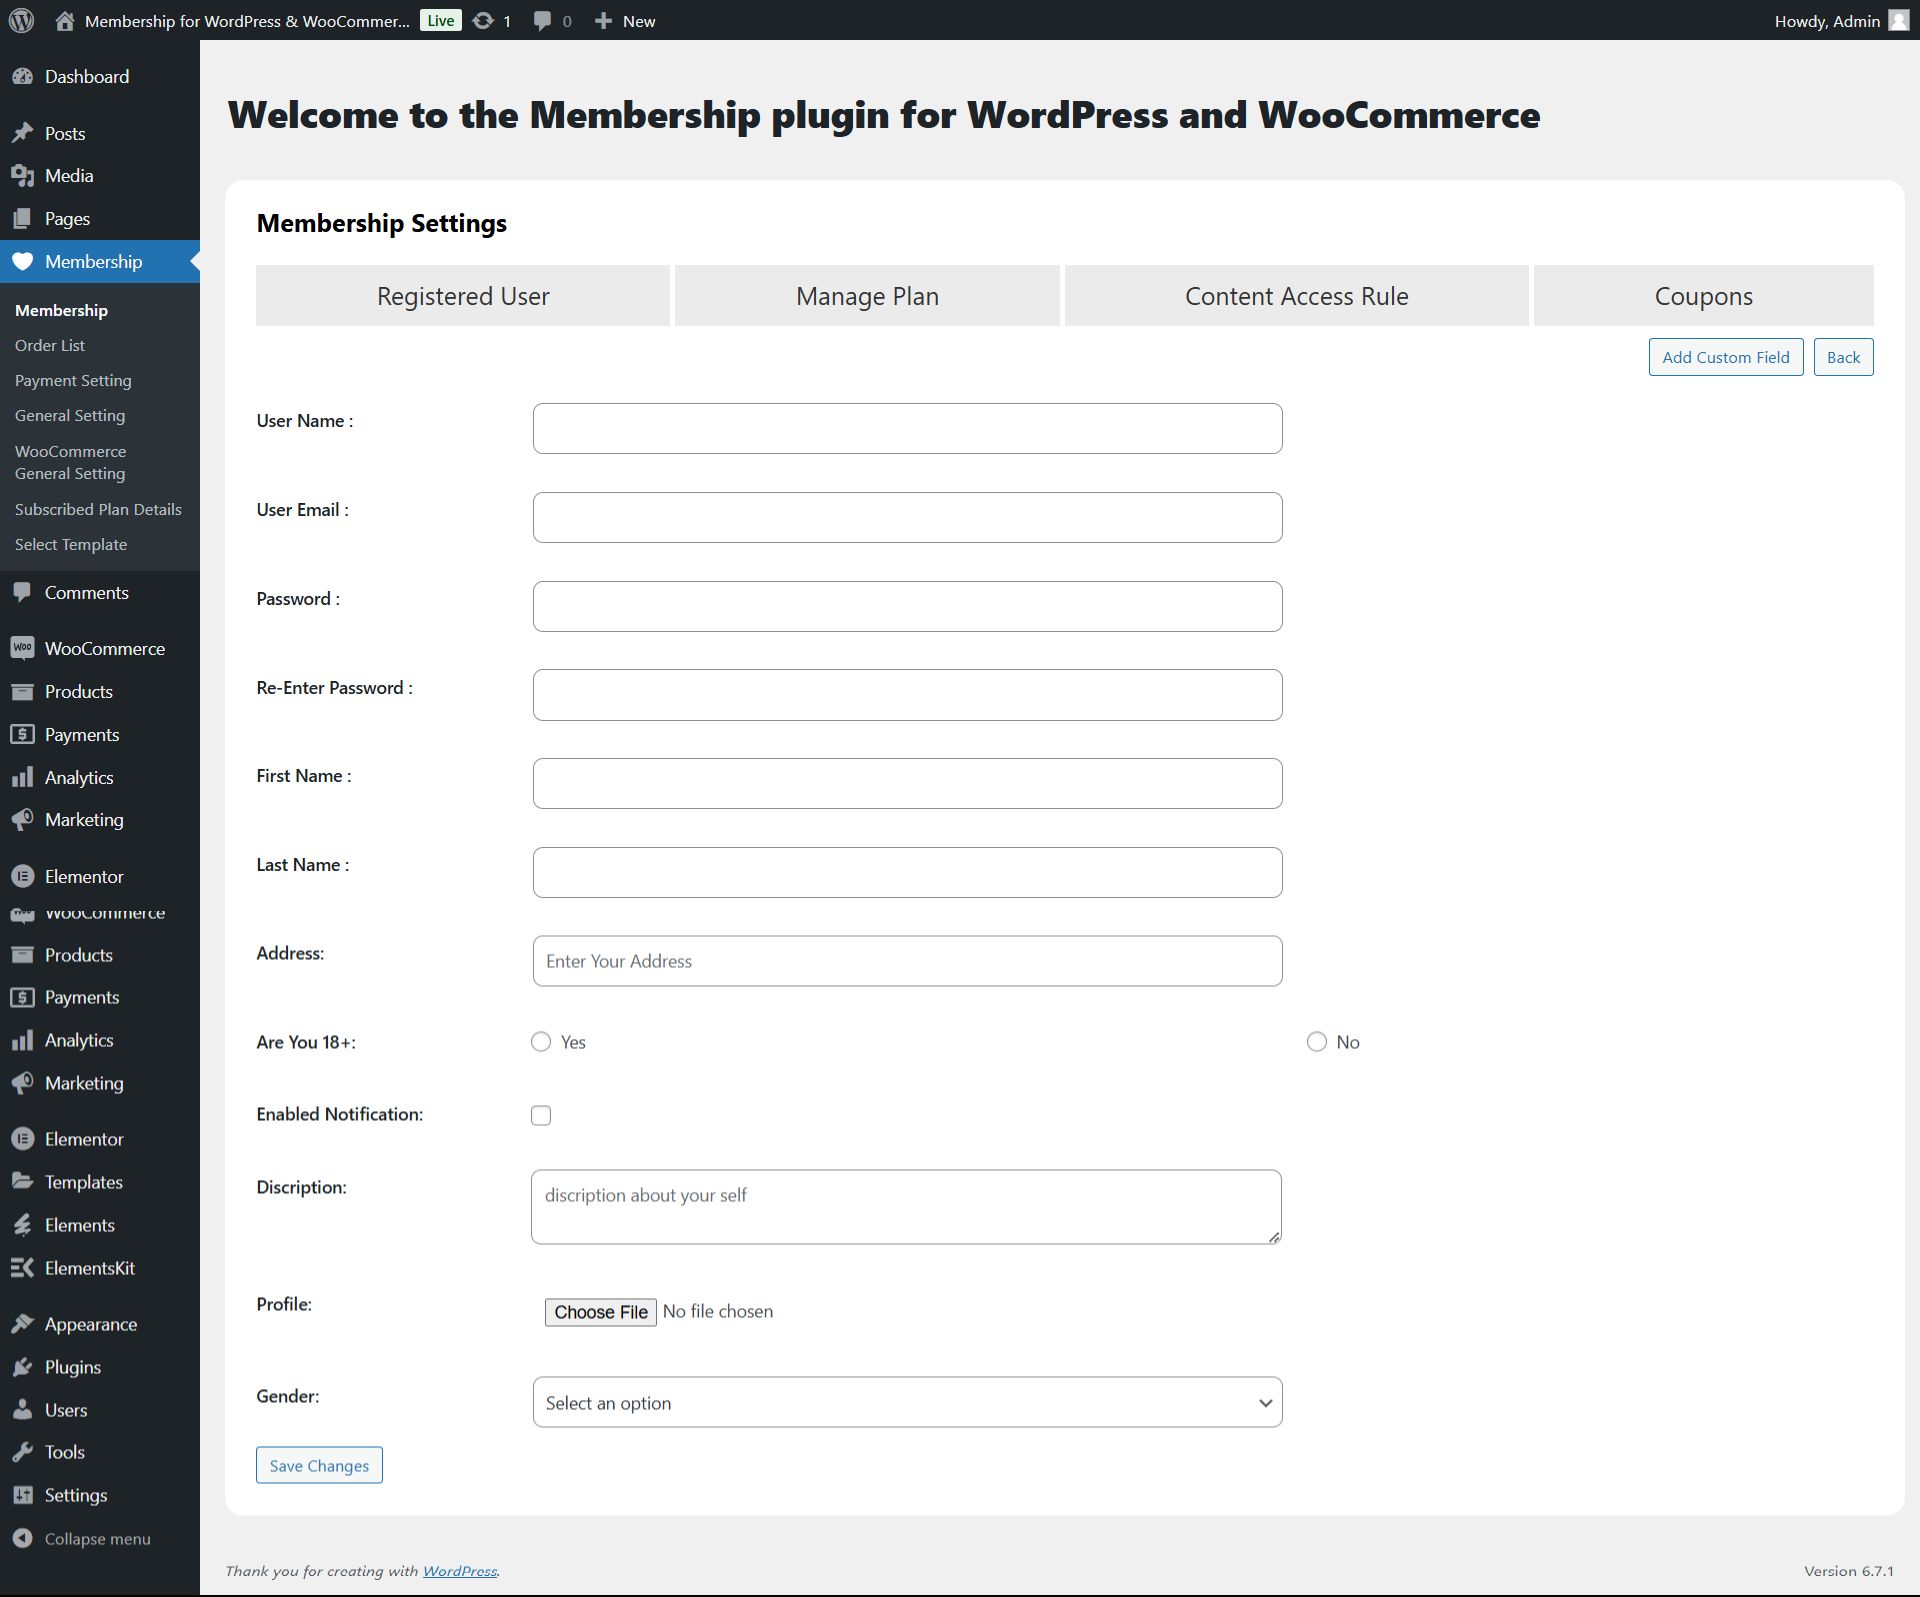Switch to the Content Access Rule tab
Image resolution: width=1920 pixels, height=1597 pixels.
point(1296,296)
